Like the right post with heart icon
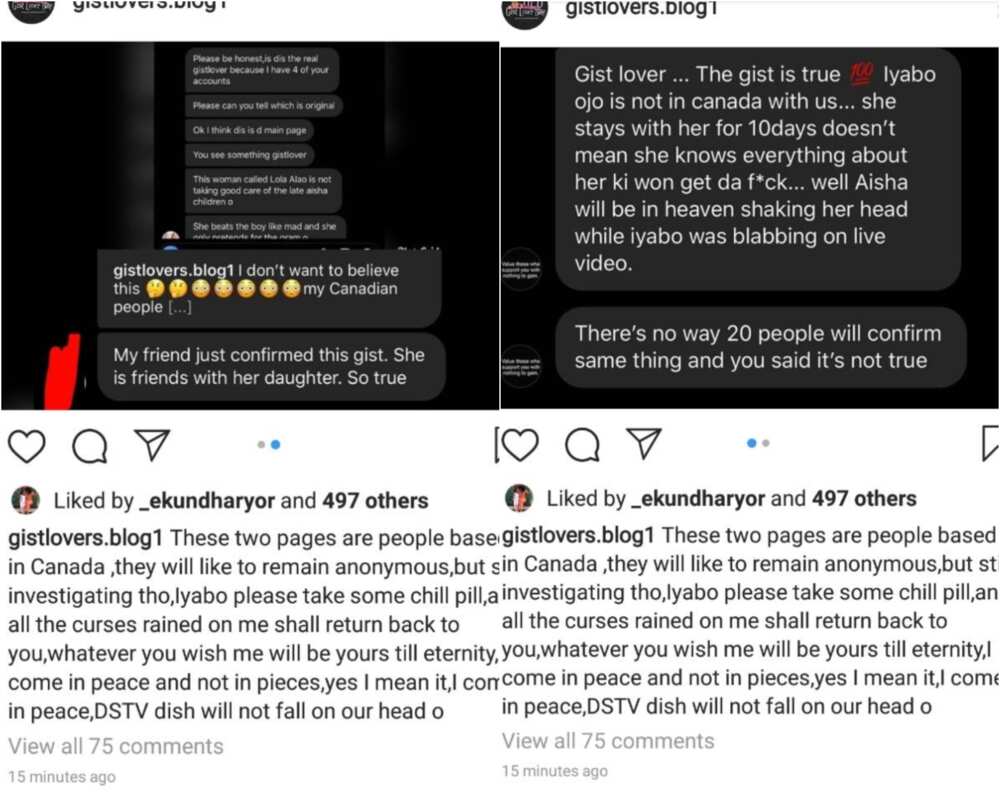1000x800 pixels. (x=520, y=444)
